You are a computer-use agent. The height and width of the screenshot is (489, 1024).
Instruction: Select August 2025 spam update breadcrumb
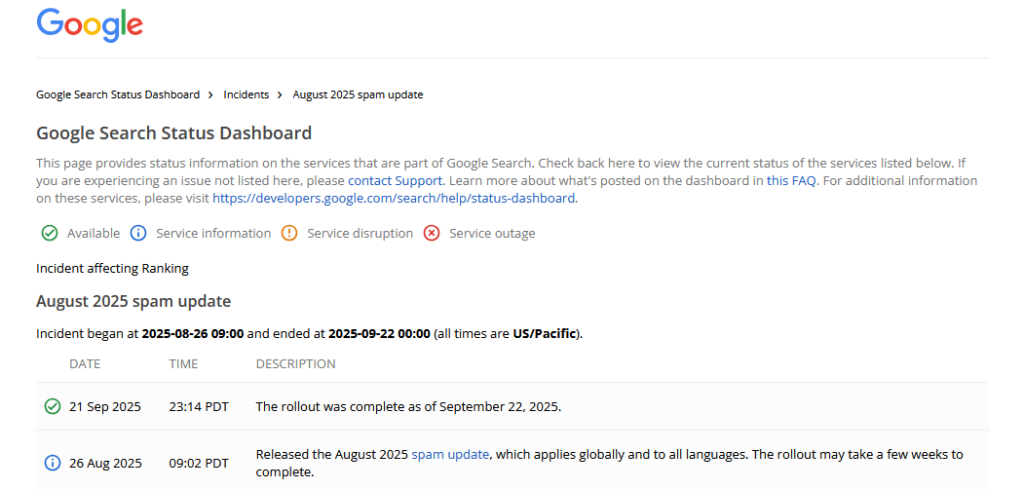[x=357, y=95]
